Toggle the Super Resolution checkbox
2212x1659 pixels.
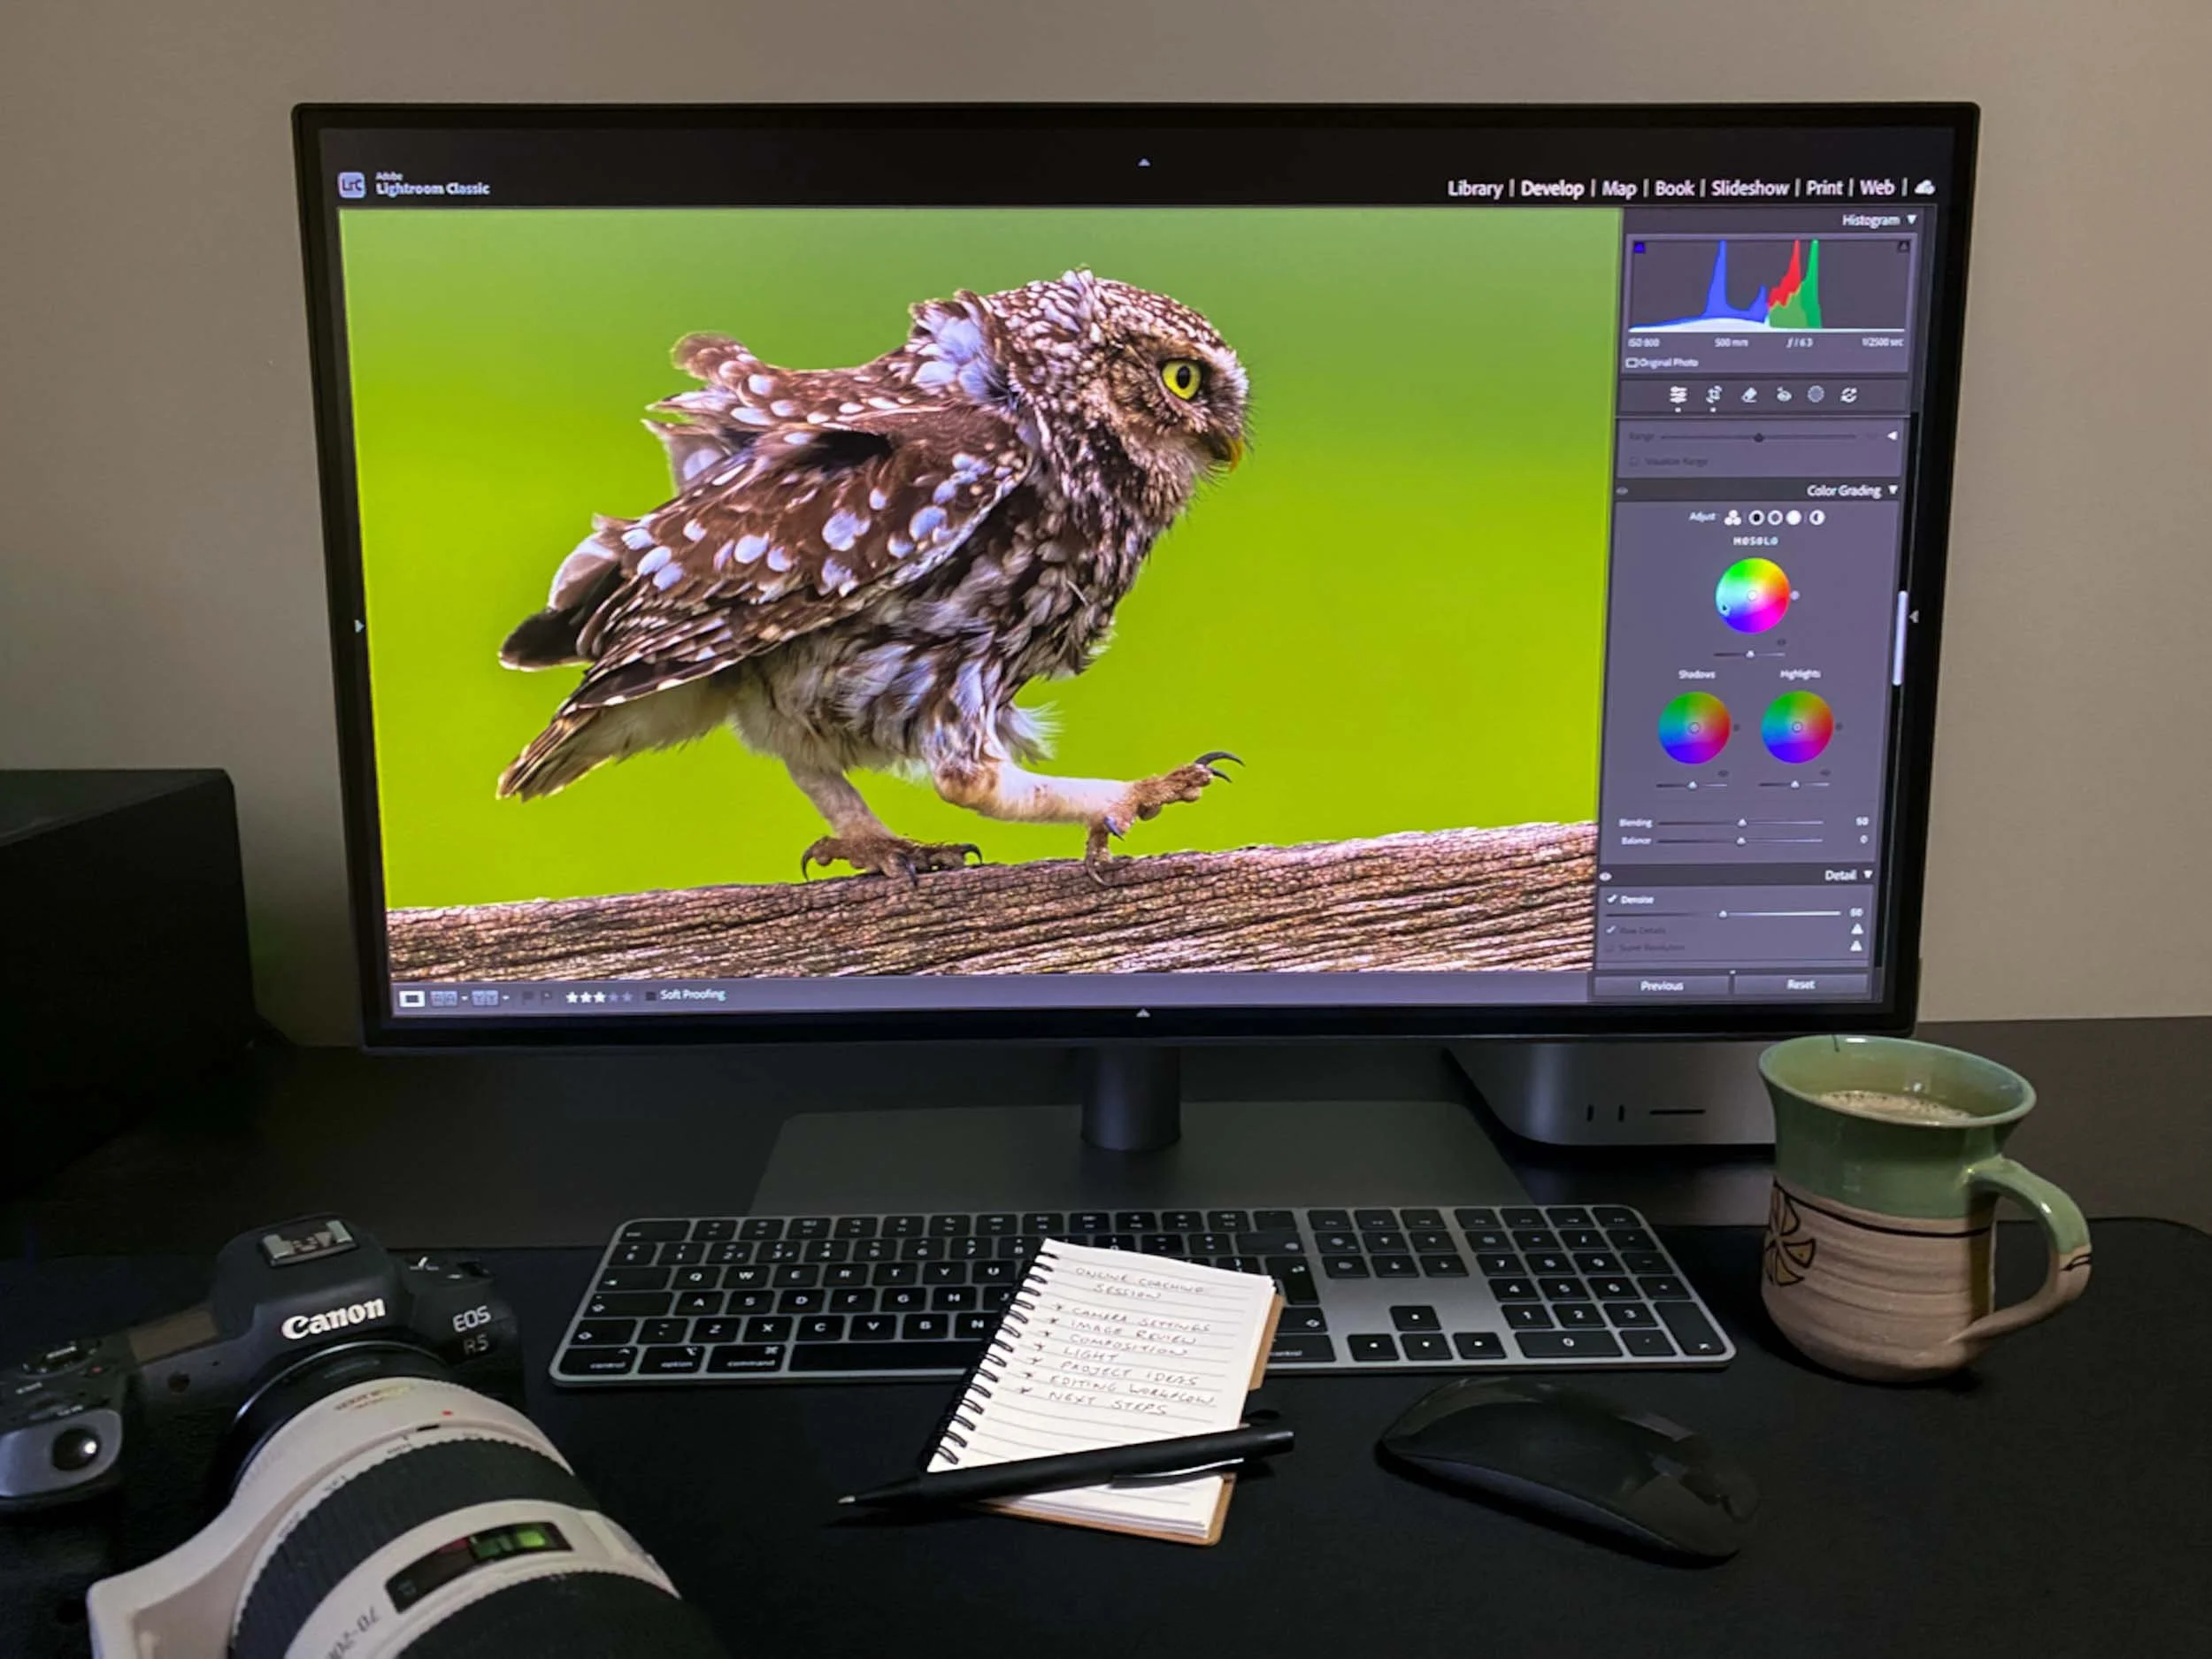(x=1610, y=947)
